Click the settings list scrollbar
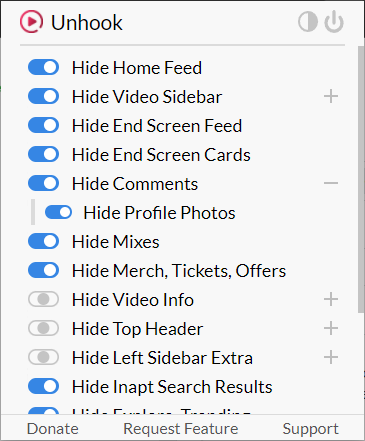The width and height of the screenshot is (365, 441). click(x=361, y=179)
